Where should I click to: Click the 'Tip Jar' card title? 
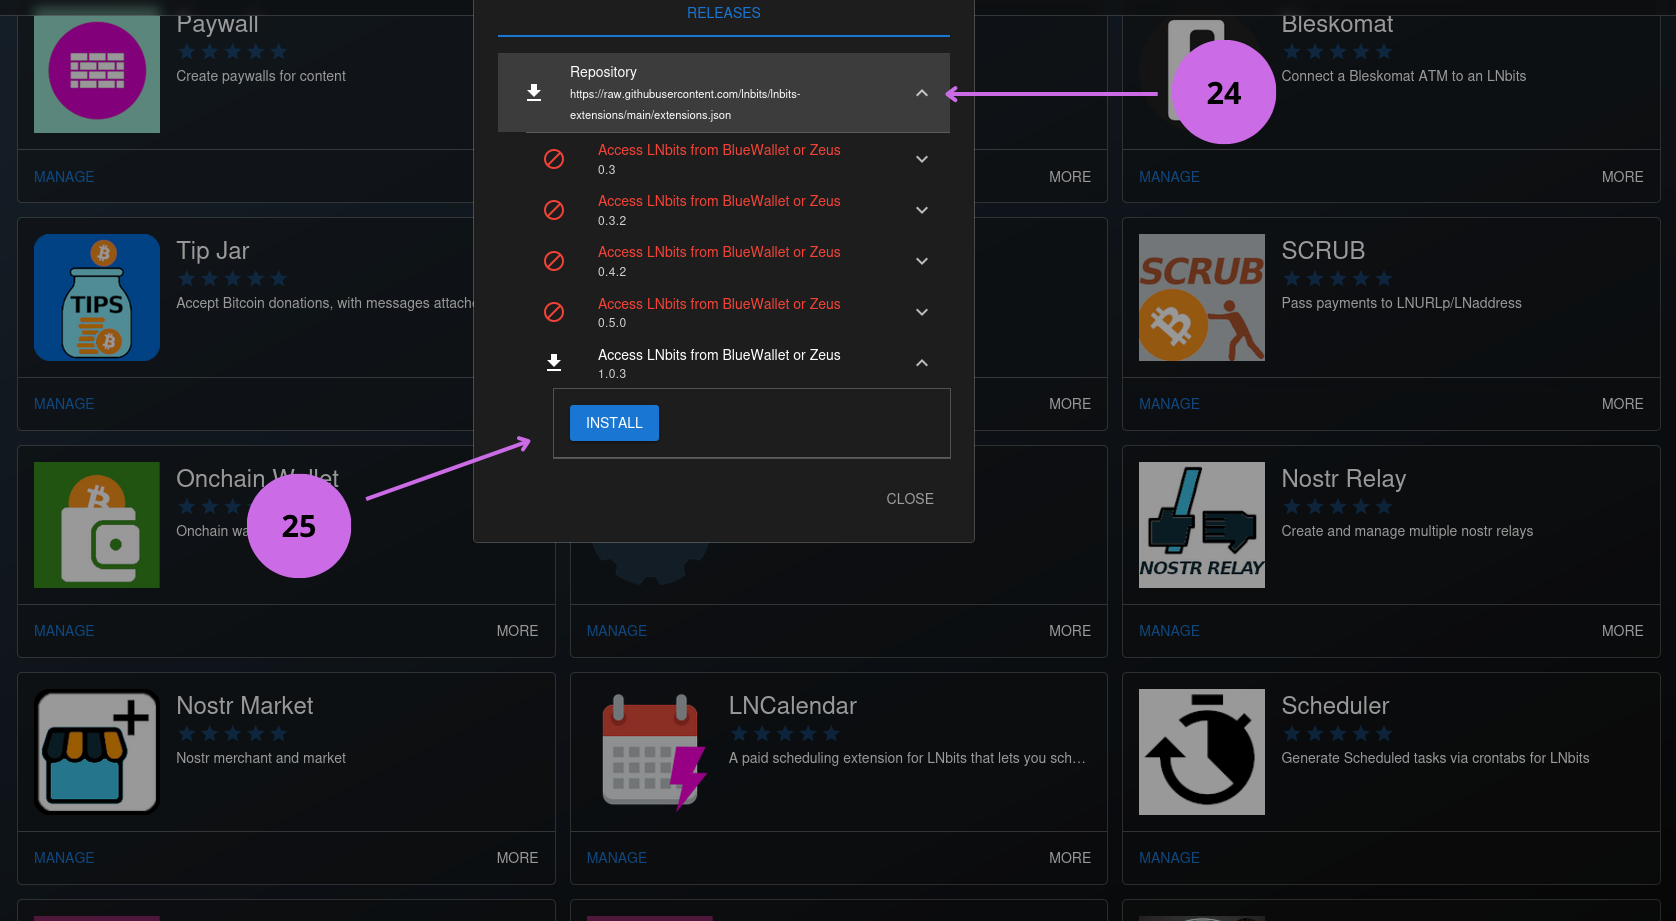[x=213, y=251]
